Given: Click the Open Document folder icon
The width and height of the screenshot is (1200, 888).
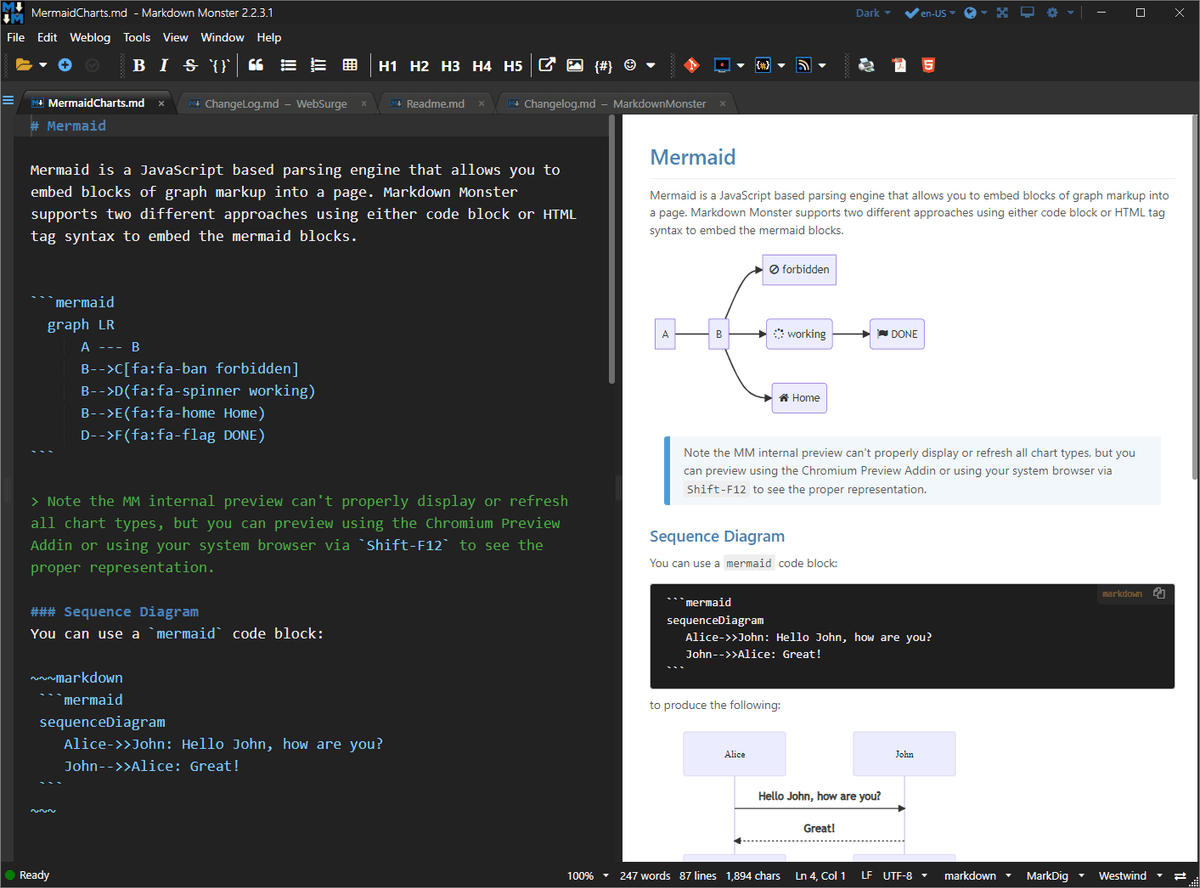Looking at the screenshot, I should click(x=24, y=65).
